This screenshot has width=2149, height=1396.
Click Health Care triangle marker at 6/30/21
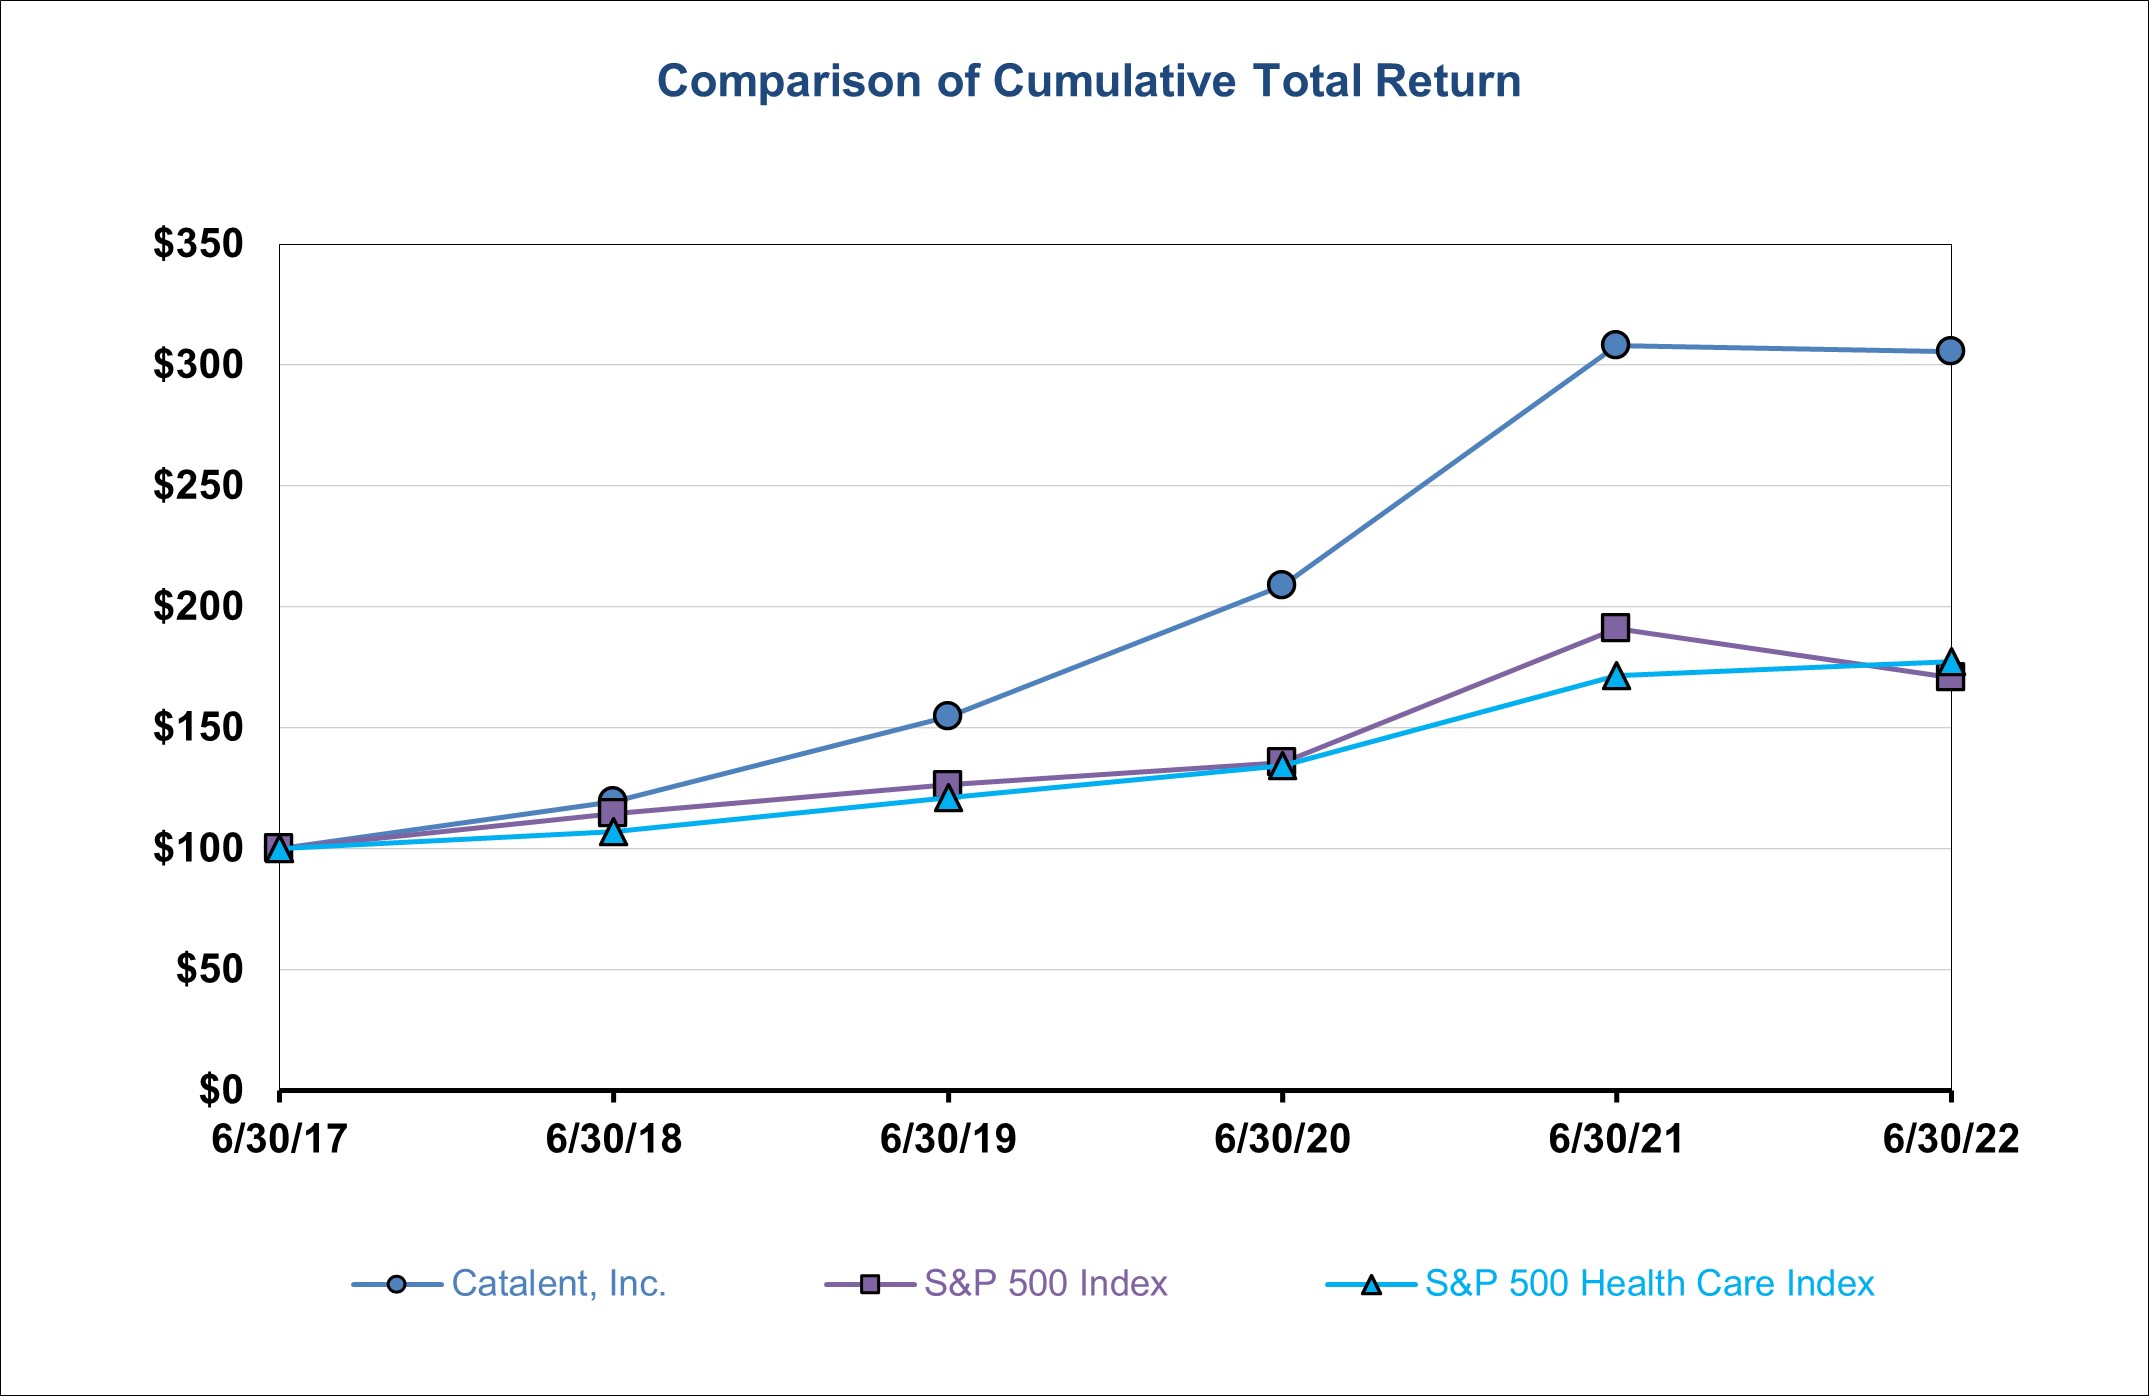1616,678
